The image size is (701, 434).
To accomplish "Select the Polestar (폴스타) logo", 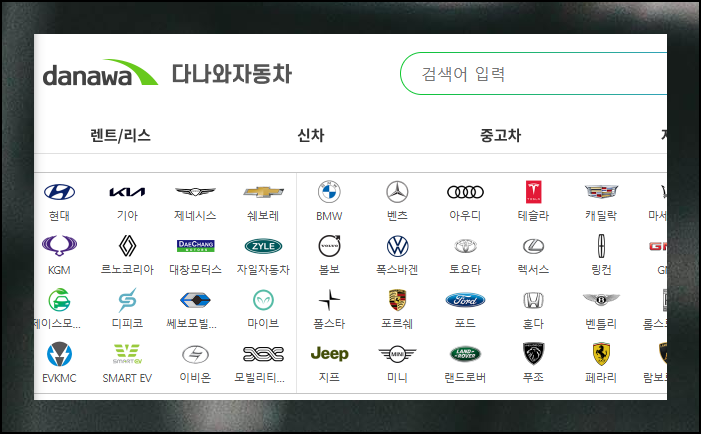I will (x=329, y=300).
